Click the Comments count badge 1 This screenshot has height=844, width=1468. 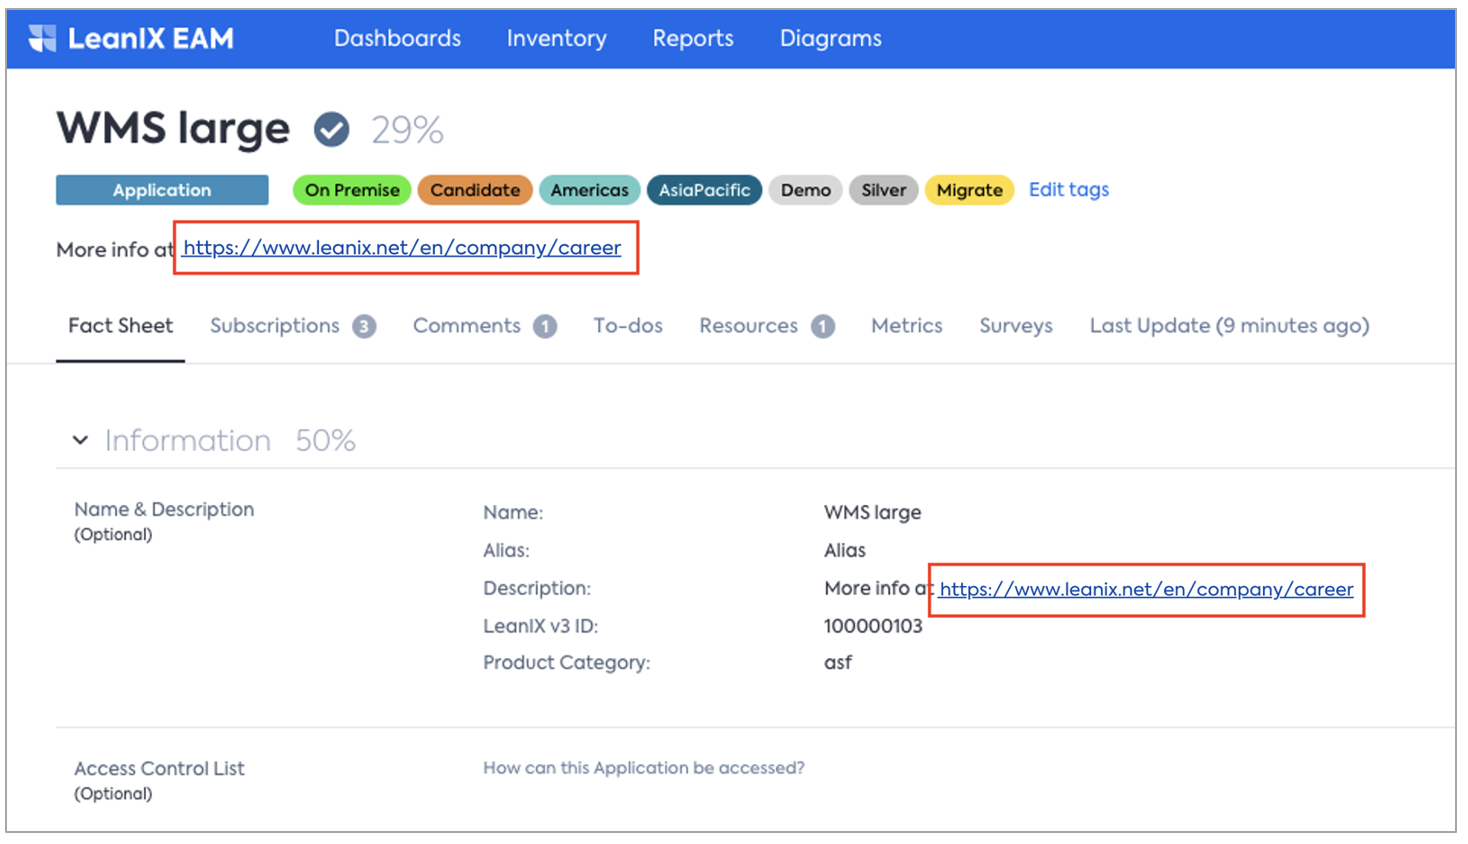click(x=545, y=326)
